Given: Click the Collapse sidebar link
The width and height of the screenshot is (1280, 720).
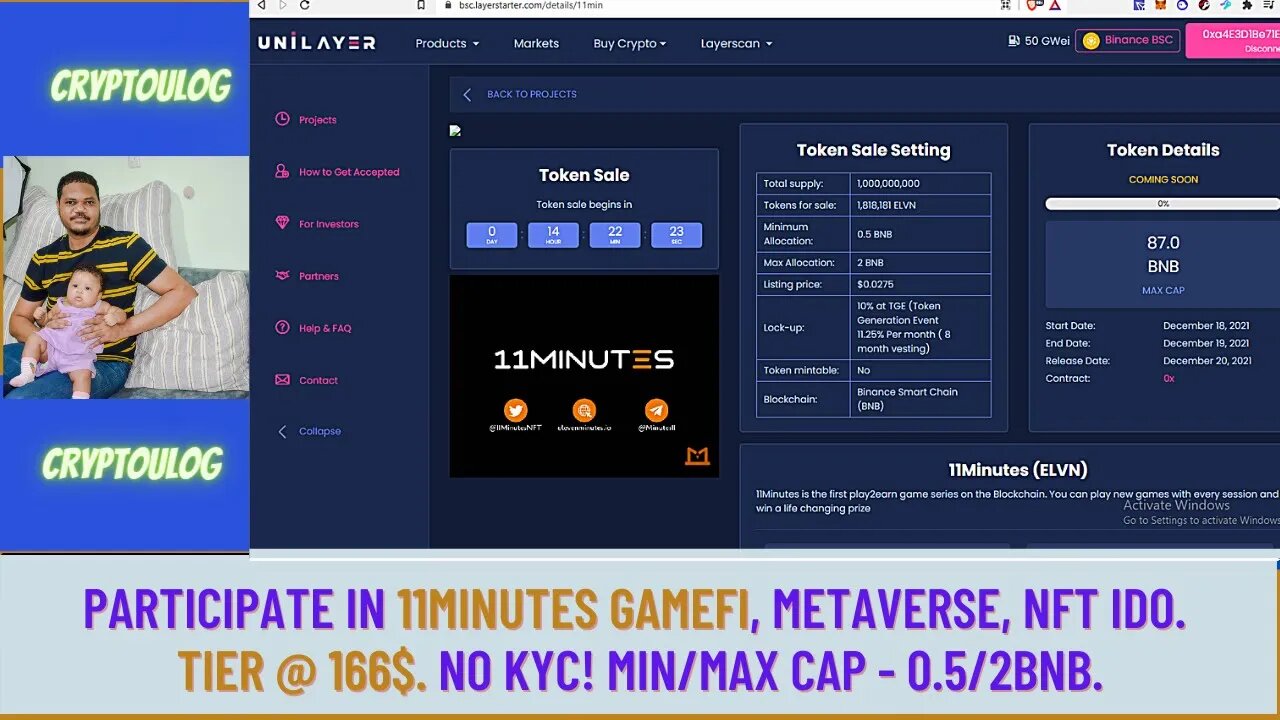Looking at the screenshot, I should click(320, 431).
